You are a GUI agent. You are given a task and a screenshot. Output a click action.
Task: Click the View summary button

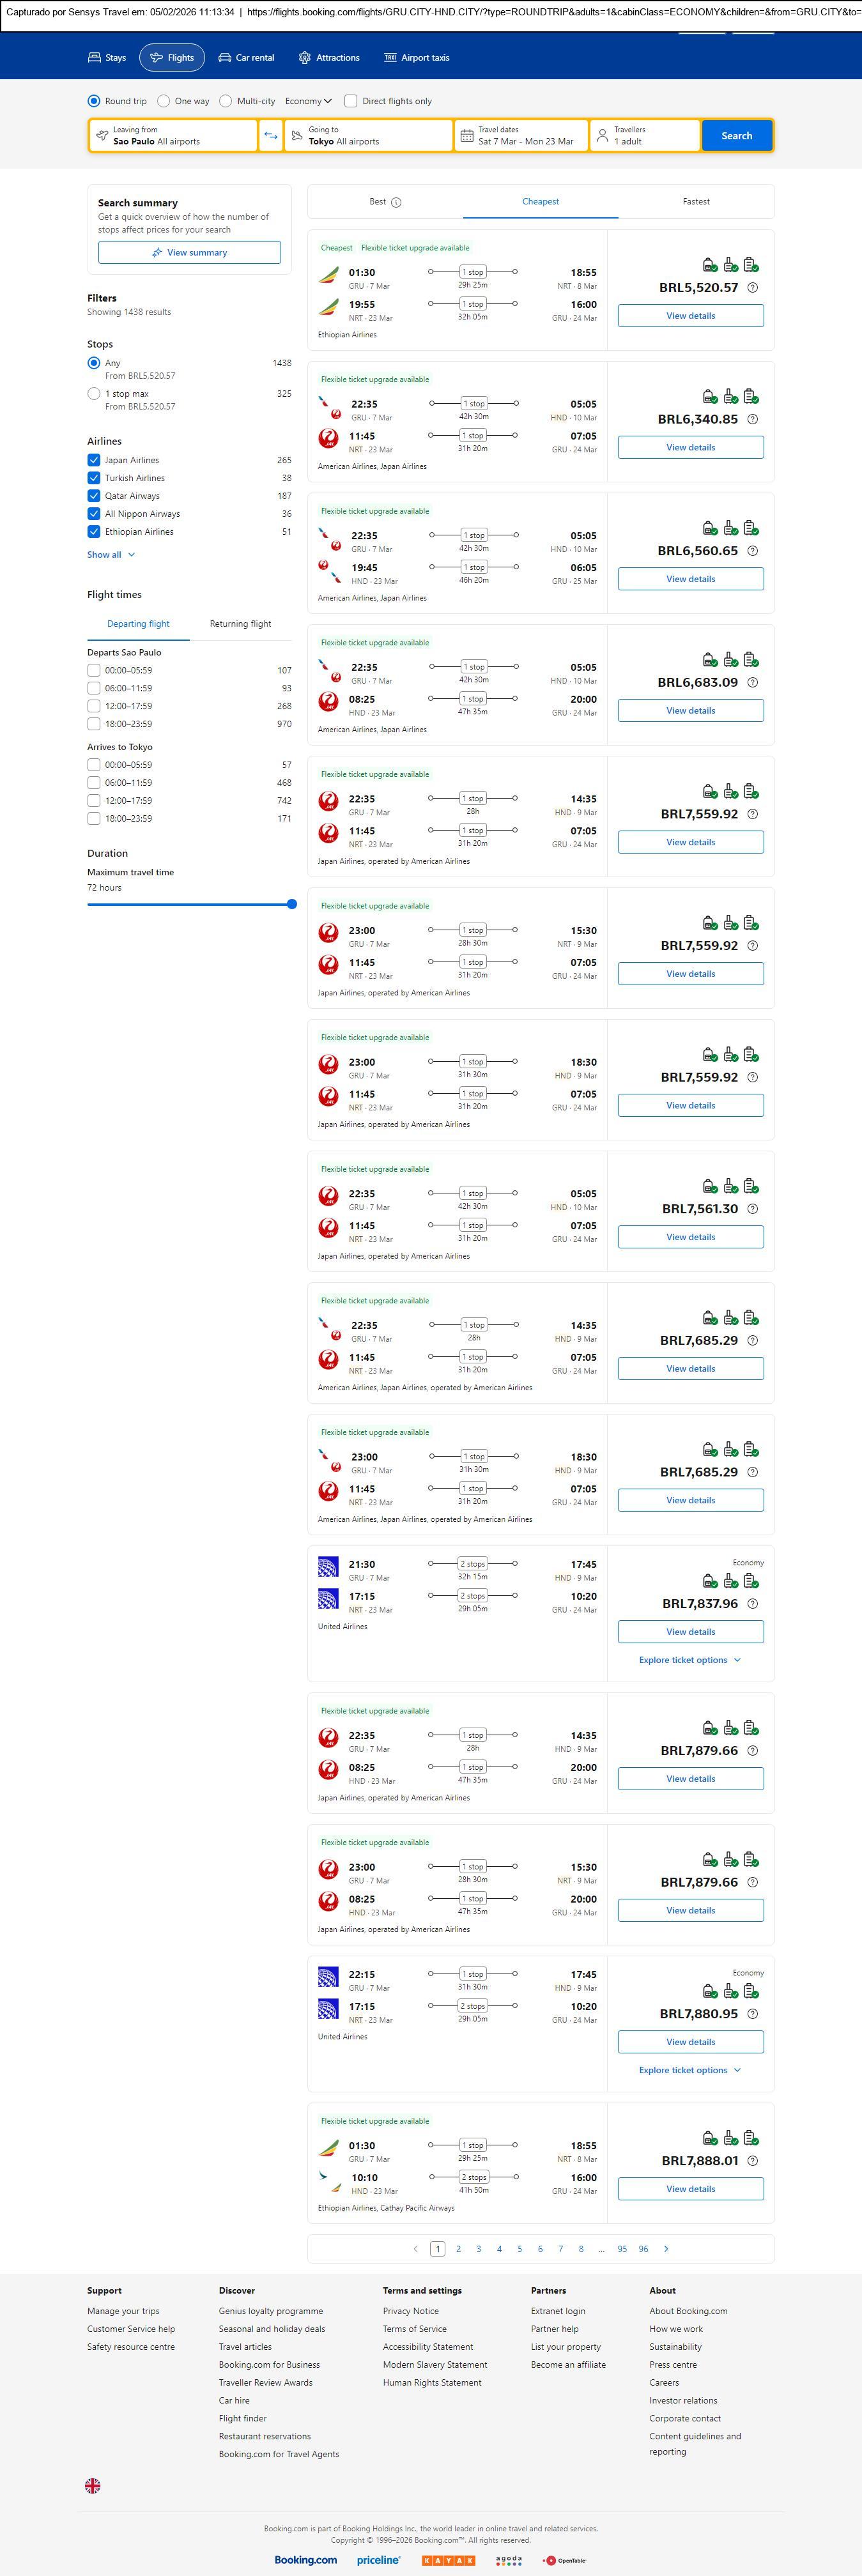click(x=189, y=253)
